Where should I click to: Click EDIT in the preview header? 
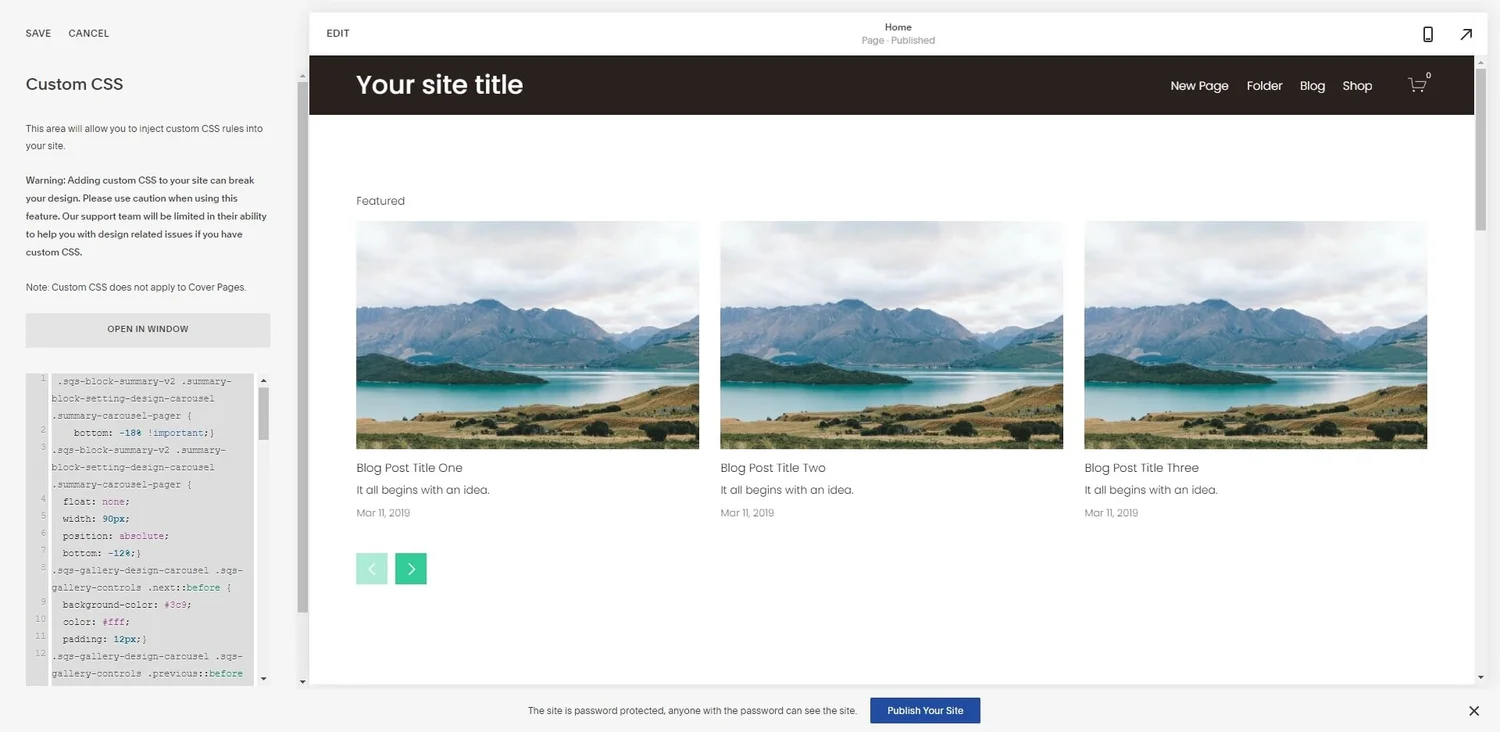337,33
